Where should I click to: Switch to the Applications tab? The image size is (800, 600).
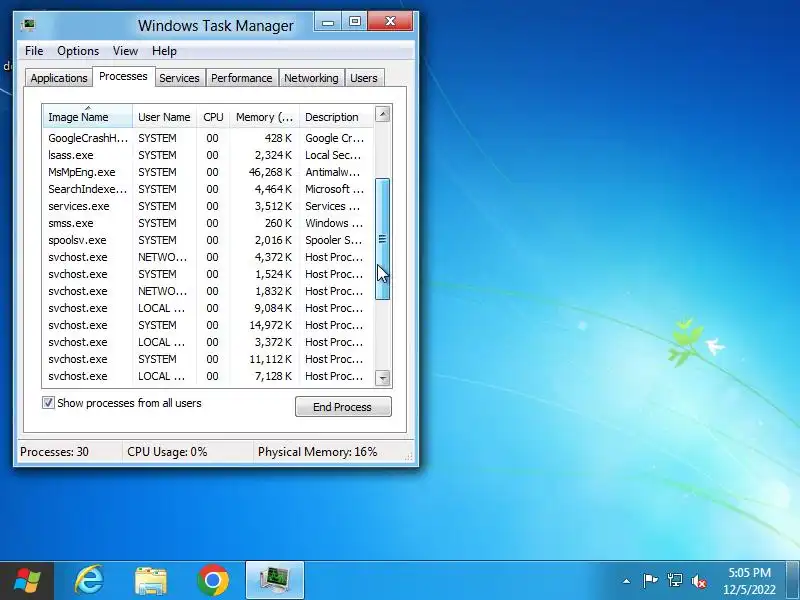coord(59,78)
